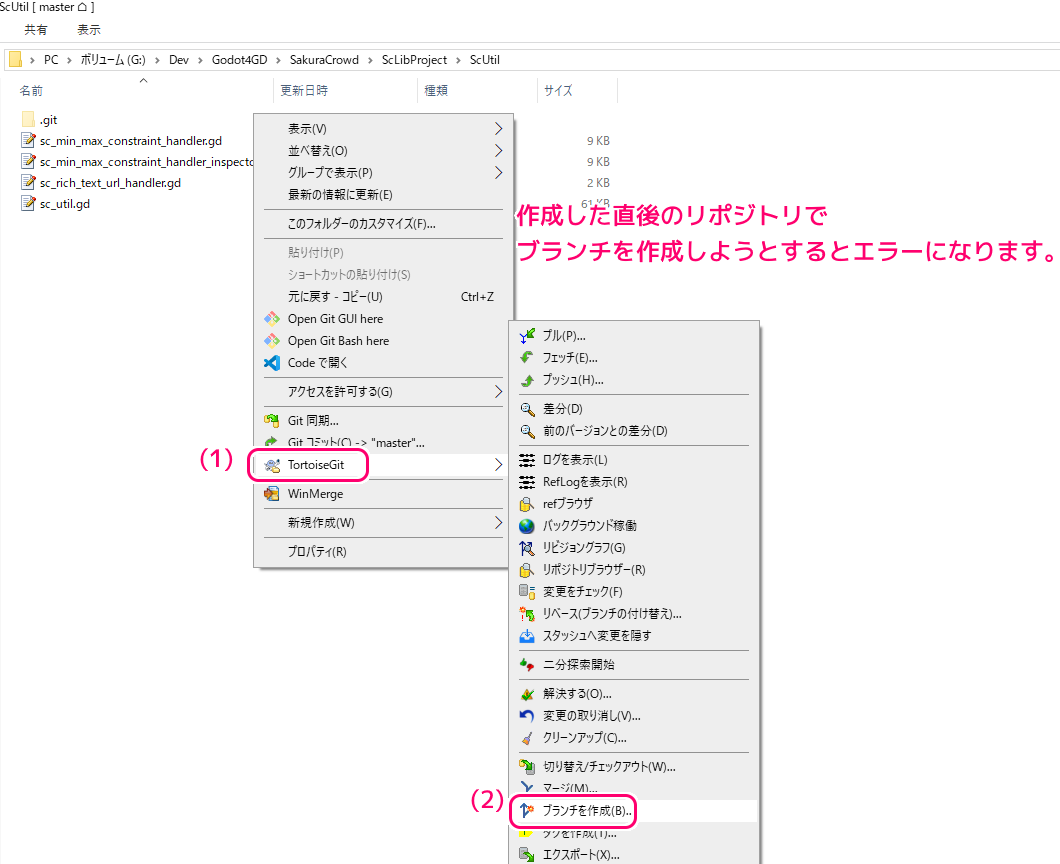
Task: Click the Push (プッシュ) icon
Action: pos(528,380)
